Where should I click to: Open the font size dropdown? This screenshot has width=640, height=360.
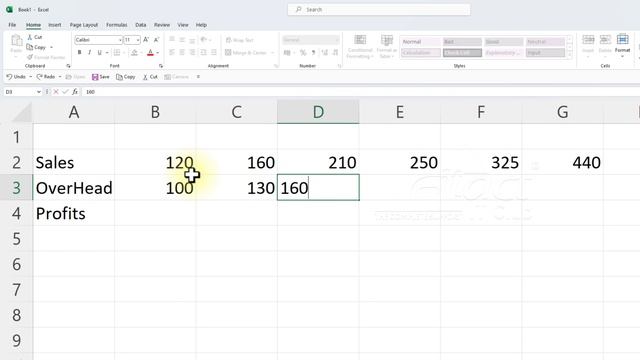coord(138,40)
